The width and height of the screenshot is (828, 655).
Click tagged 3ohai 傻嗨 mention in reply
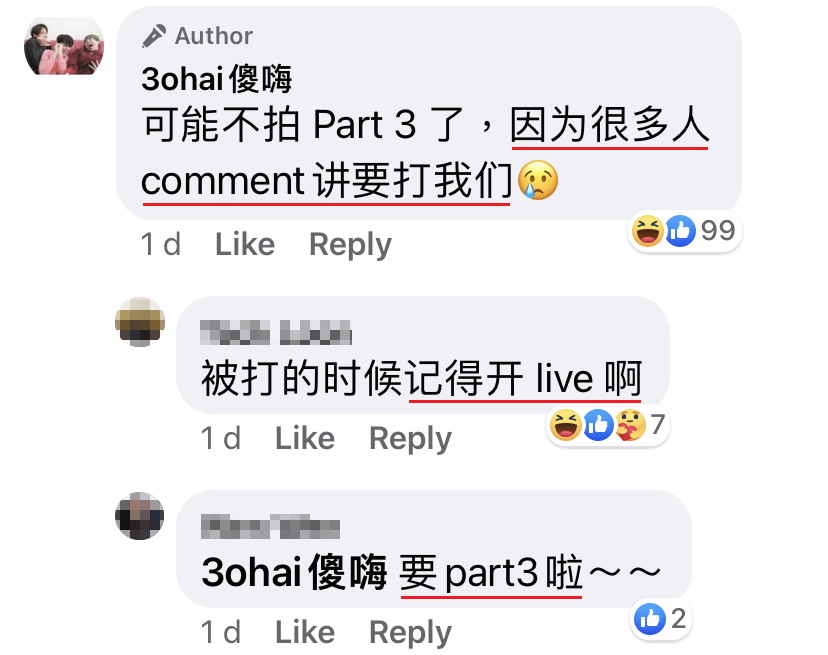(294, 573)
